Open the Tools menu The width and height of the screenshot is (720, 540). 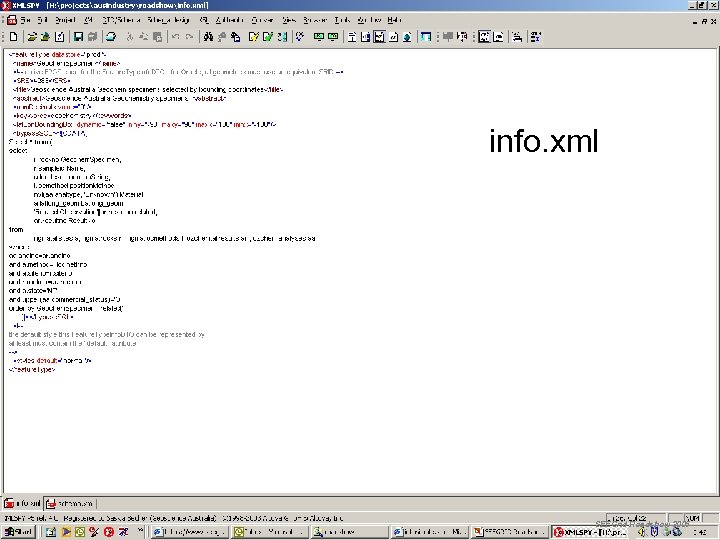pos(342,20)
